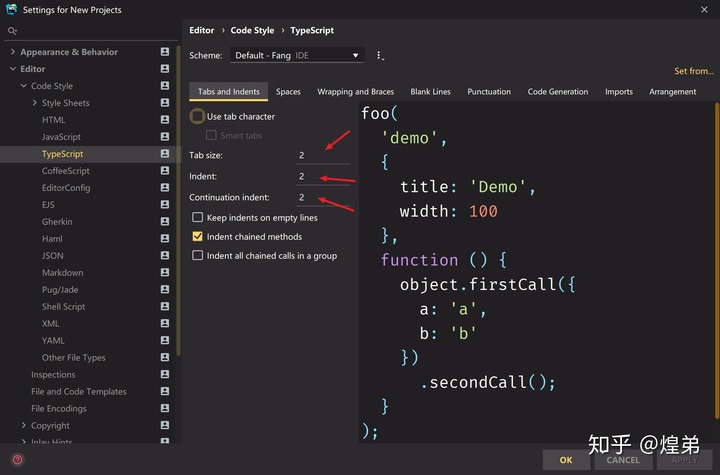Switch to the Tabs and Indents tab

coord(229,91)
